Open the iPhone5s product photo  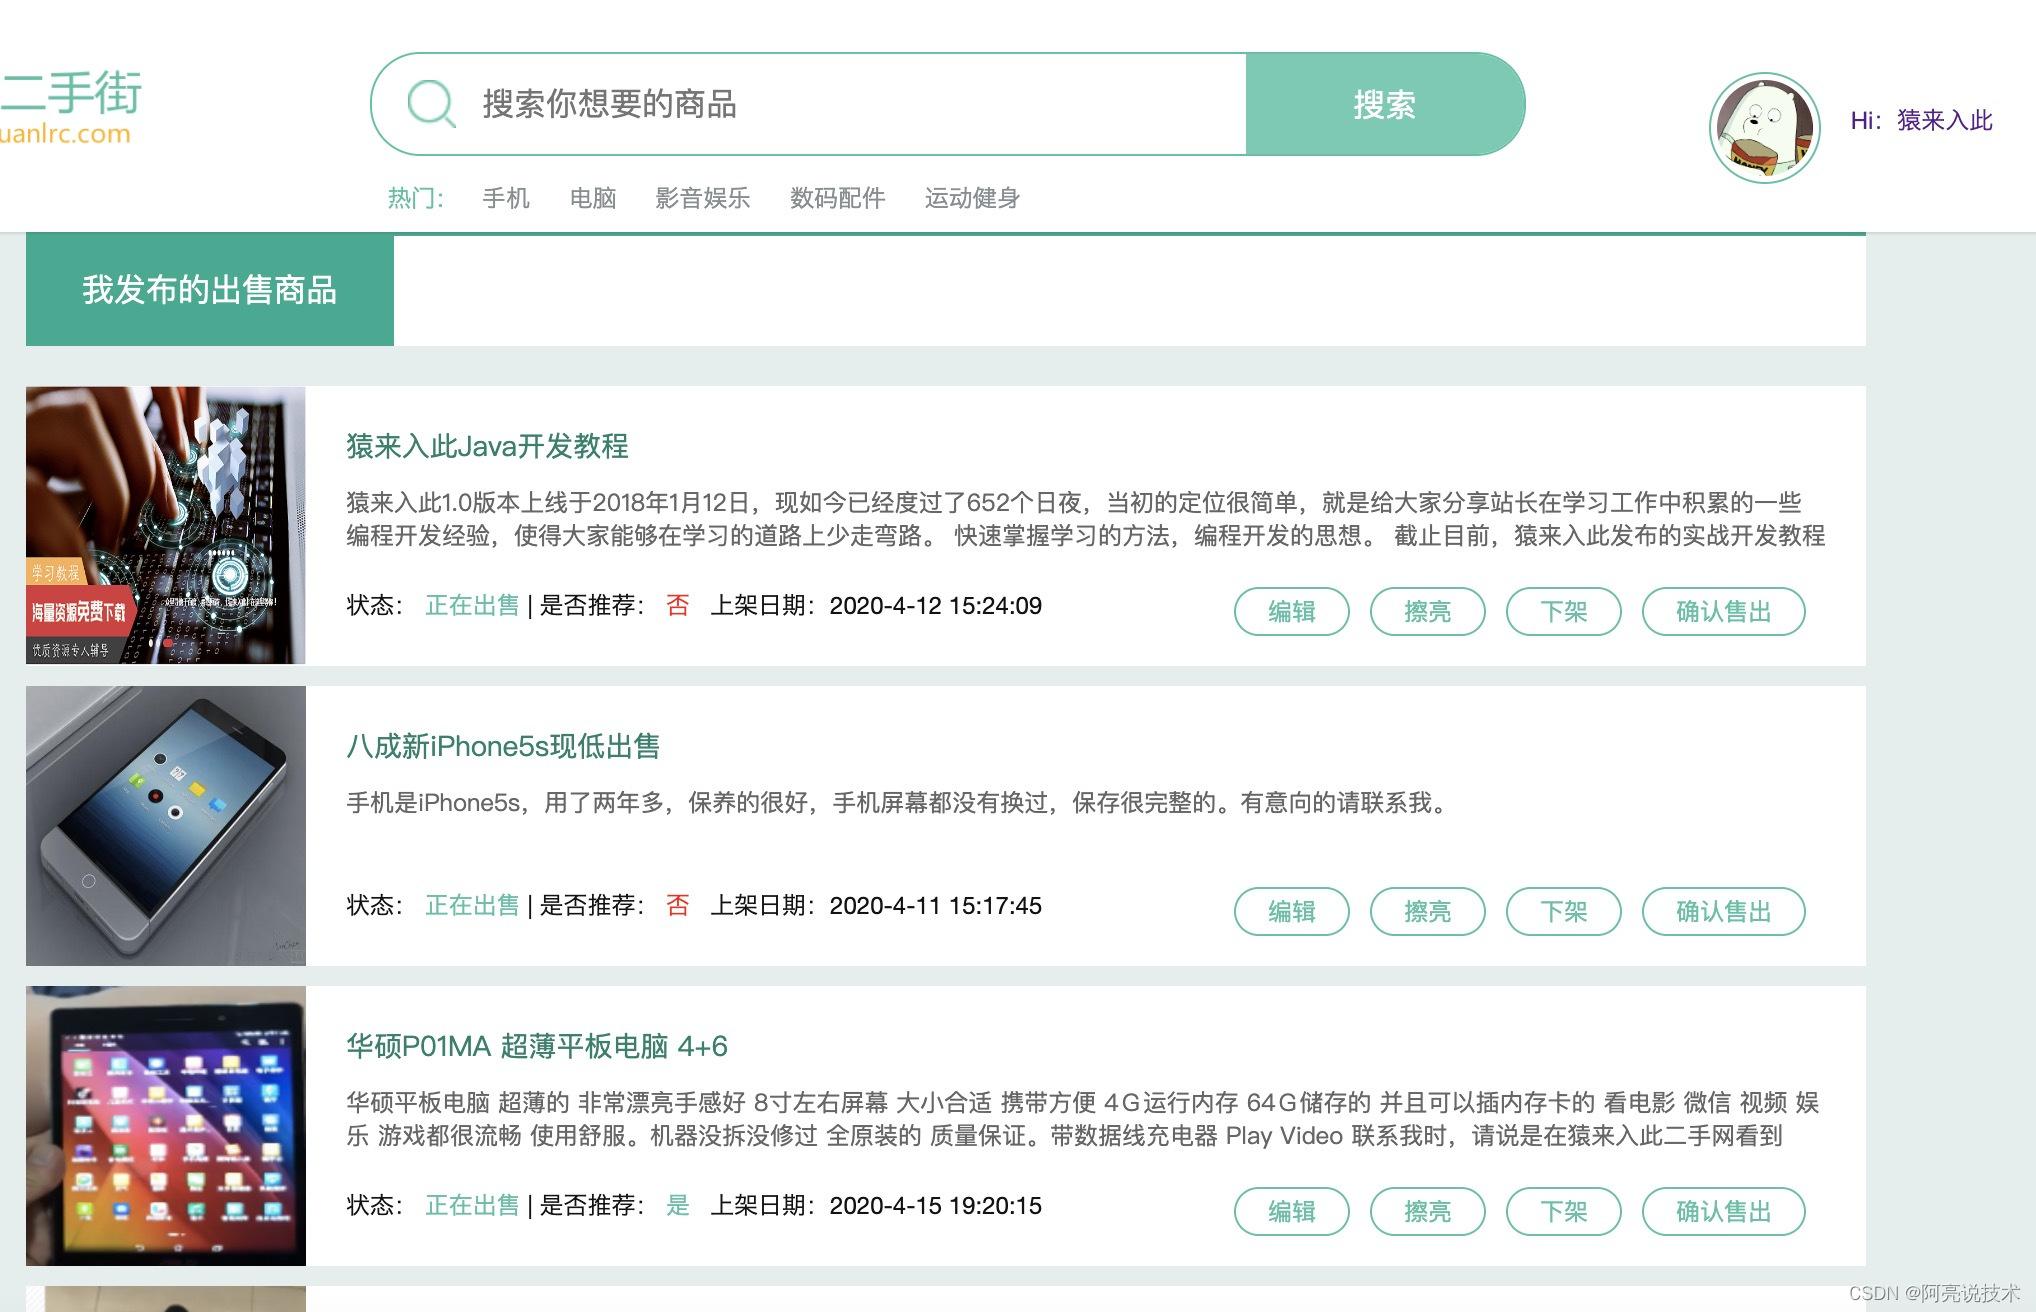pos(166,825)
